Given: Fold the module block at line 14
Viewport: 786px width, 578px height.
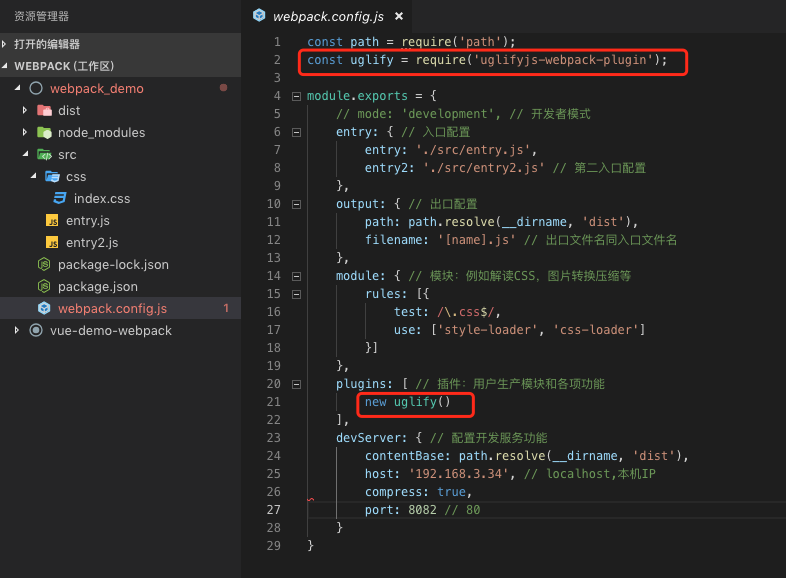Looking at the screenshot, I should point(296,276).
